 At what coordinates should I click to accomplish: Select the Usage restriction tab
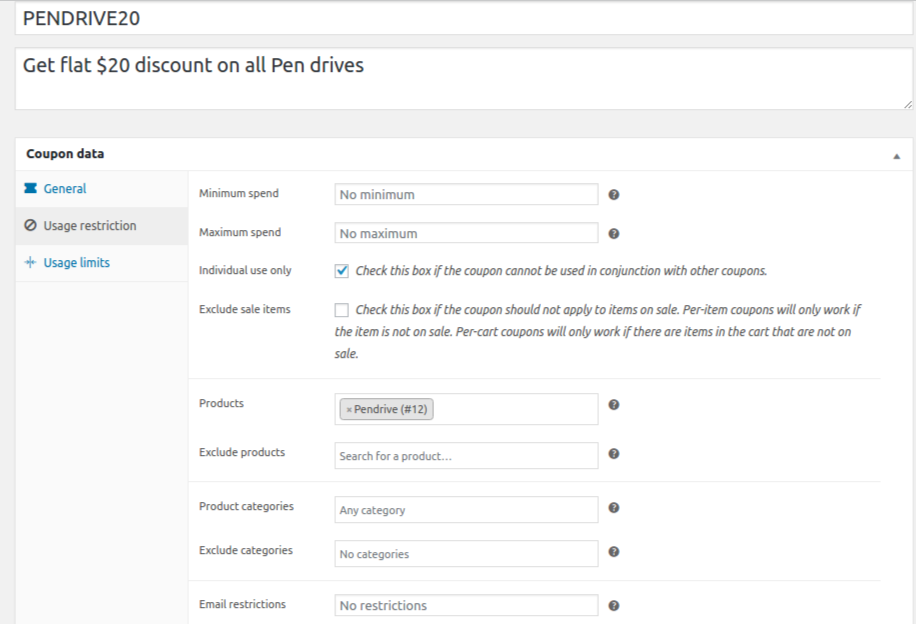[89, 226]
